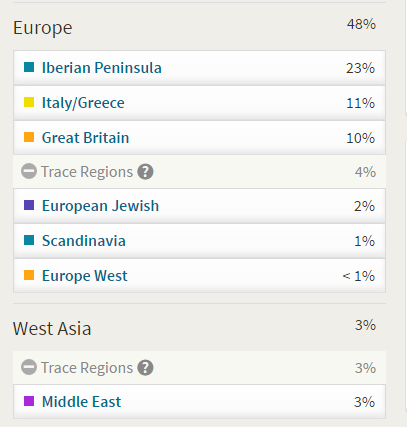Collapse the West Asia Trace Regions minus icon
The width and height of the screenshot is (407, 427).
[29, 368]
